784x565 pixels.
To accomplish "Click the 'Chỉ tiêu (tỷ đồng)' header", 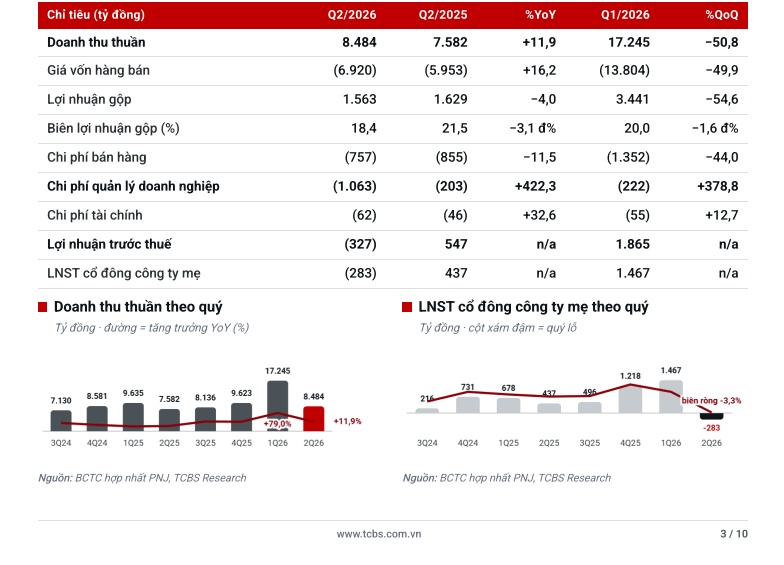I will pos(96,14).
